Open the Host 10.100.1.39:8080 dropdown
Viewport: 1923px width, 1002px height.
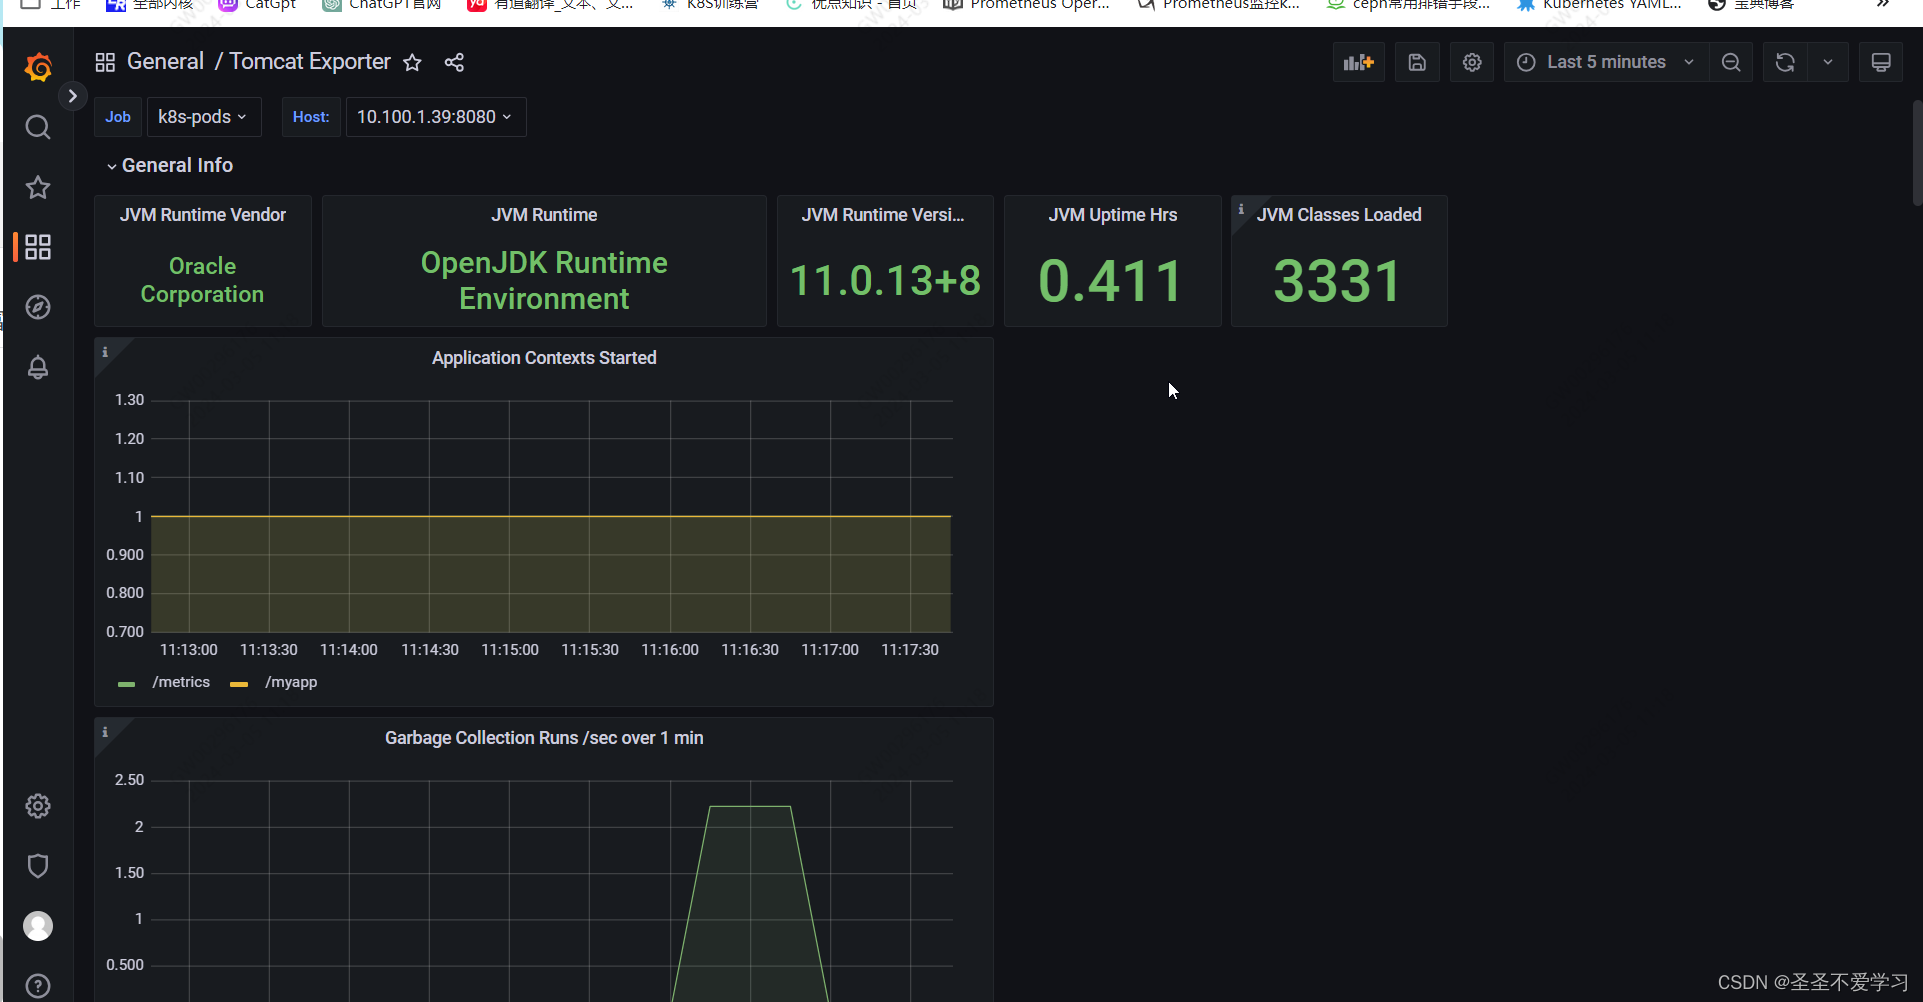tap(436, 117)
